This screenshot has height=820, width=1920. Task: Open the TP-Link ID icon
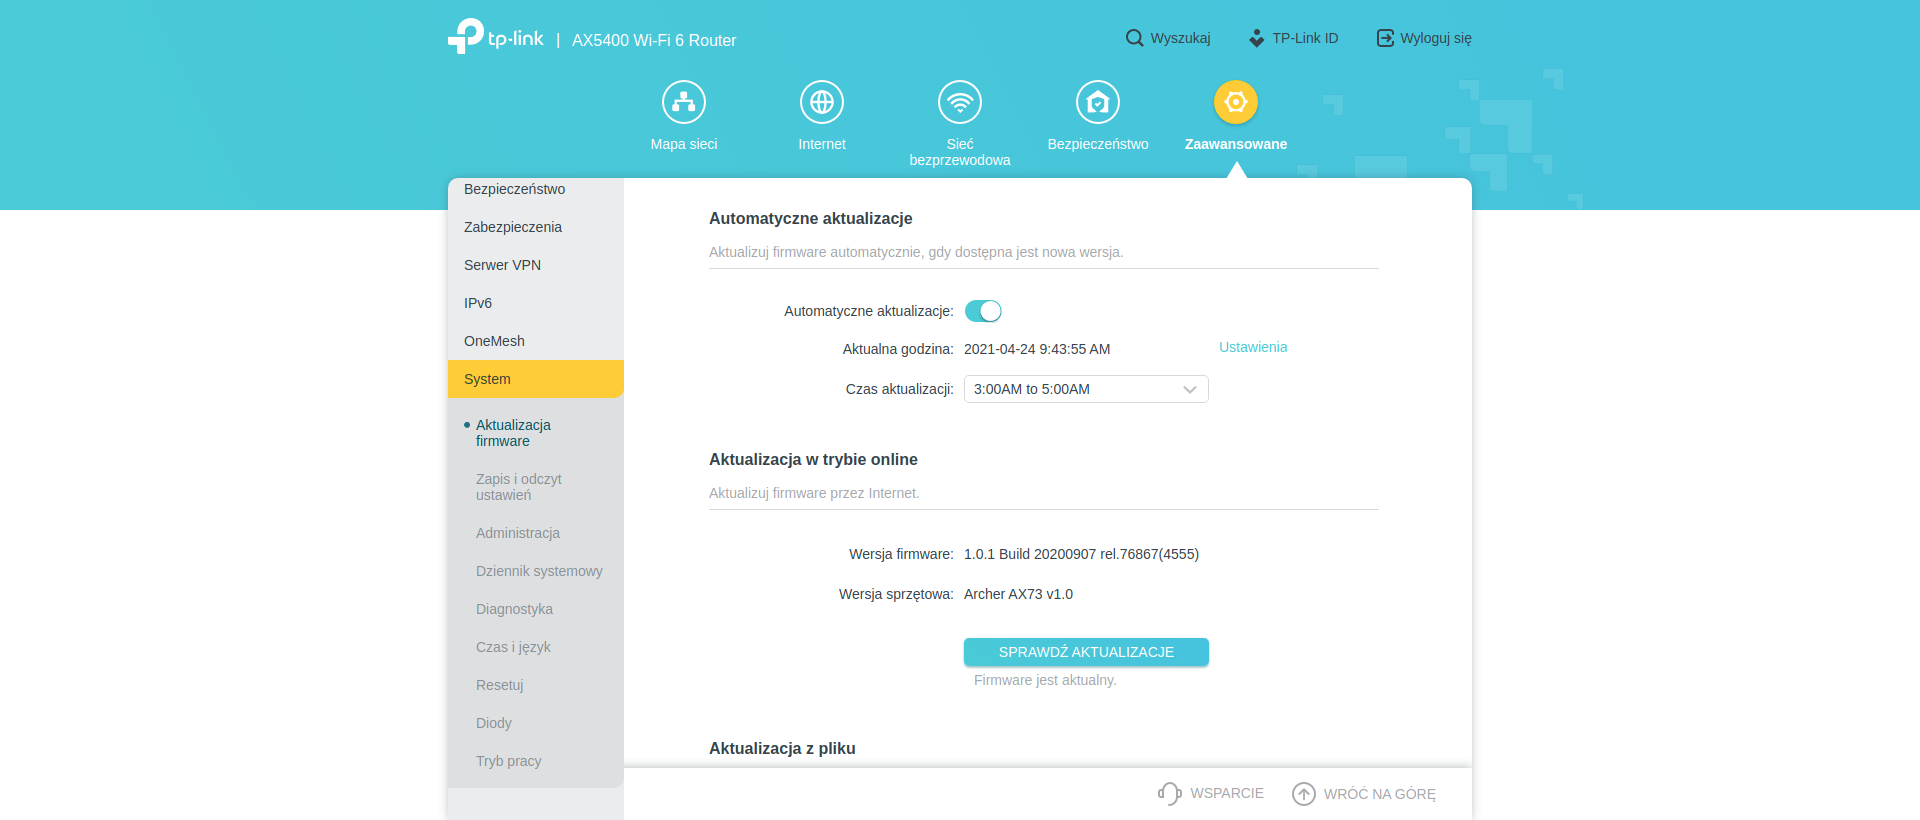coord(1257,38)
